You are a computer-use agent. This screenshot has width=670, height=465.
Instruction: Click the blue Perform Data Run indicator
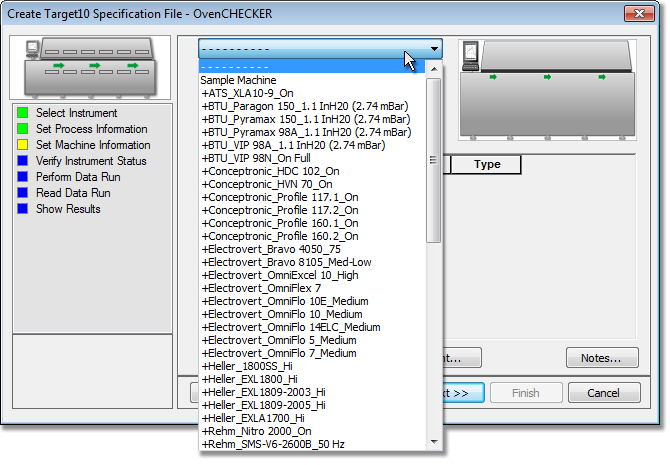click(23, 177)
